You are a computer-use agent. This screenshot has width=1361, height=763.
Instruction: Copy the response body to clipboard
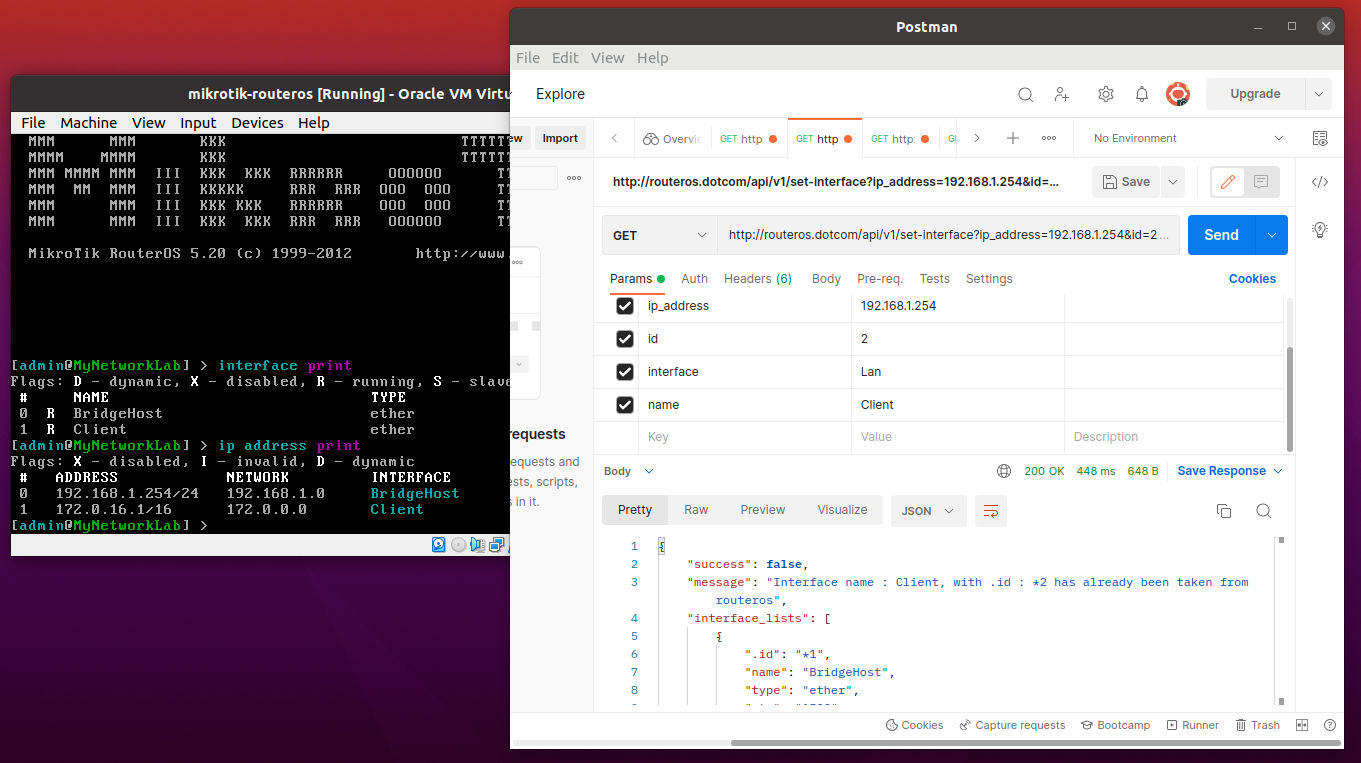(x=1223, y=511)
